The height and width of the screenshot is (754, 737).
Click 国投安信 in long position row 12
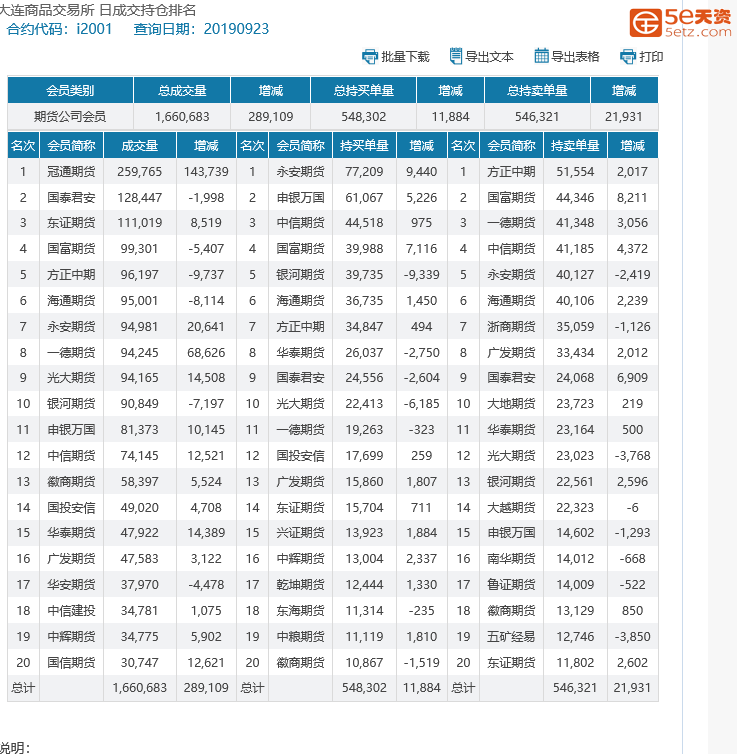pyautogui.click(x=300, y=455)
